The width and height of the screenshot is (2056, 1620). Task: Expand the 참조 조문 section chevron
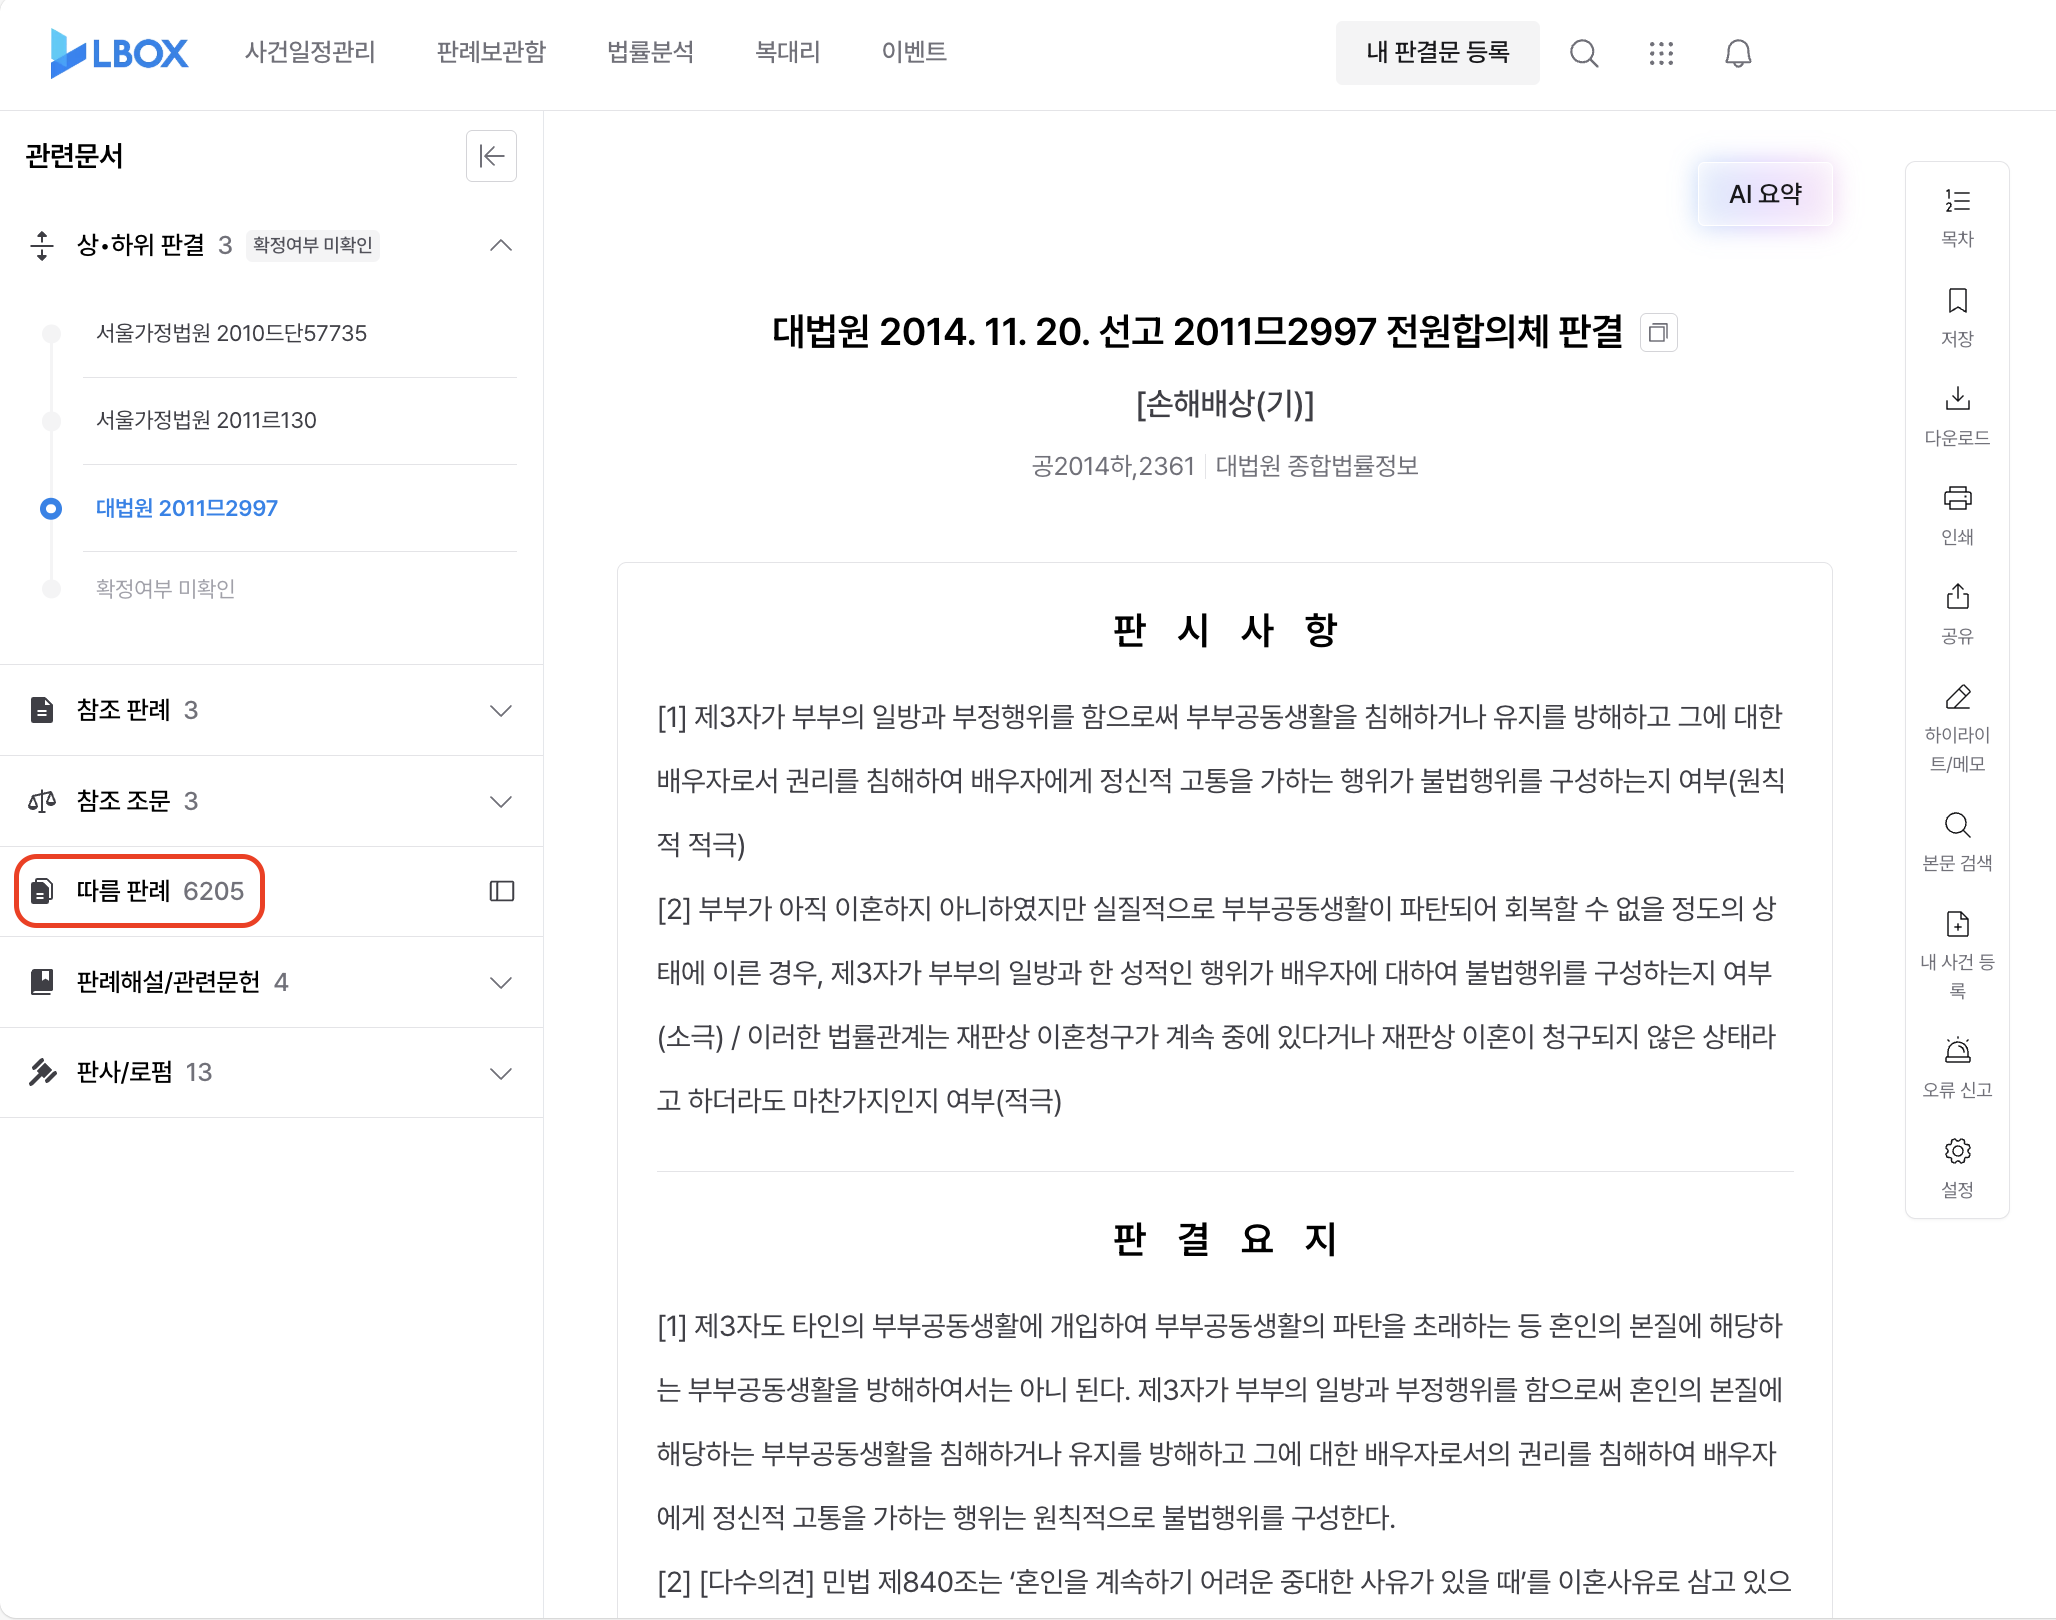501,801
